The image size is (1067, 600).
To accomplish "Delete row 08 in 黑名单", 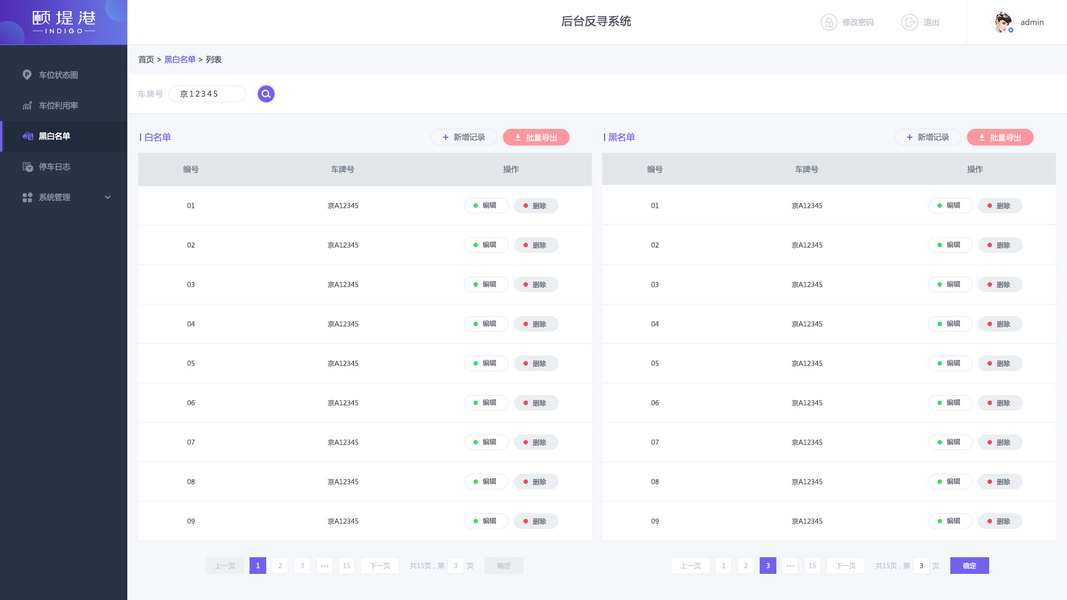I will pos(1000,482).
